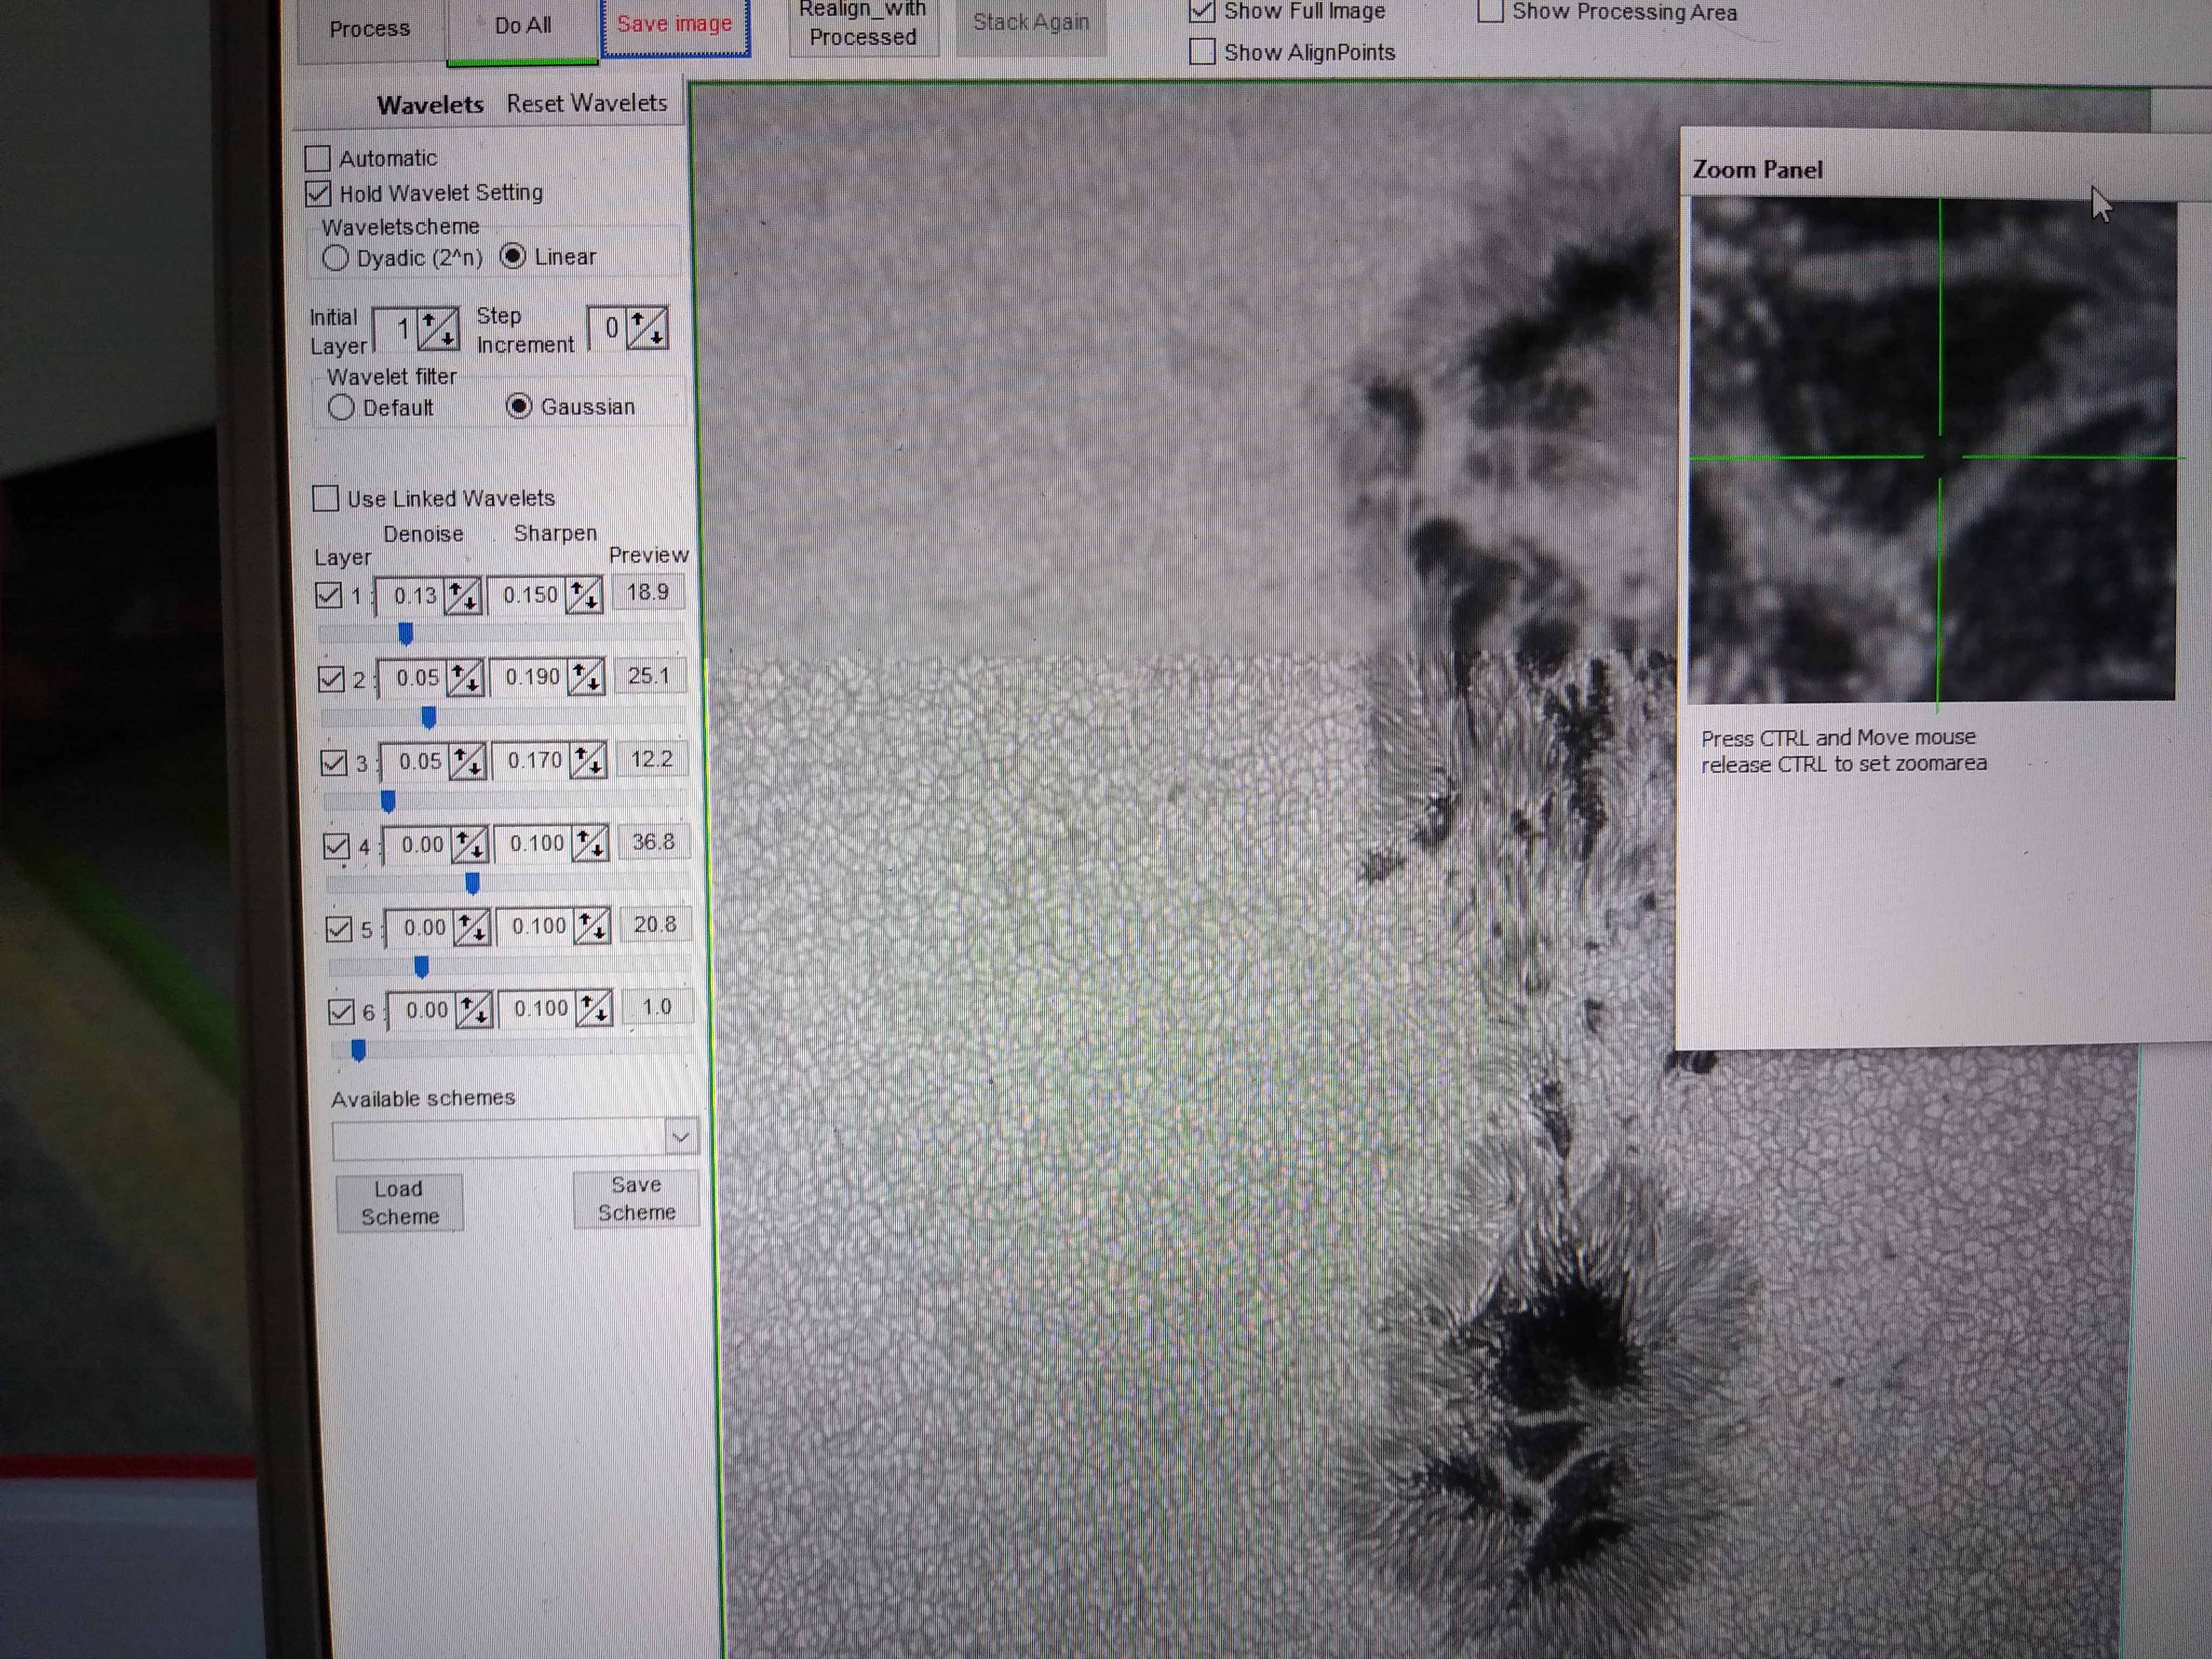2212x1659 pixels.
Task: Click Initial Layer spinner arrows
Action: click(x=438, y=329)
